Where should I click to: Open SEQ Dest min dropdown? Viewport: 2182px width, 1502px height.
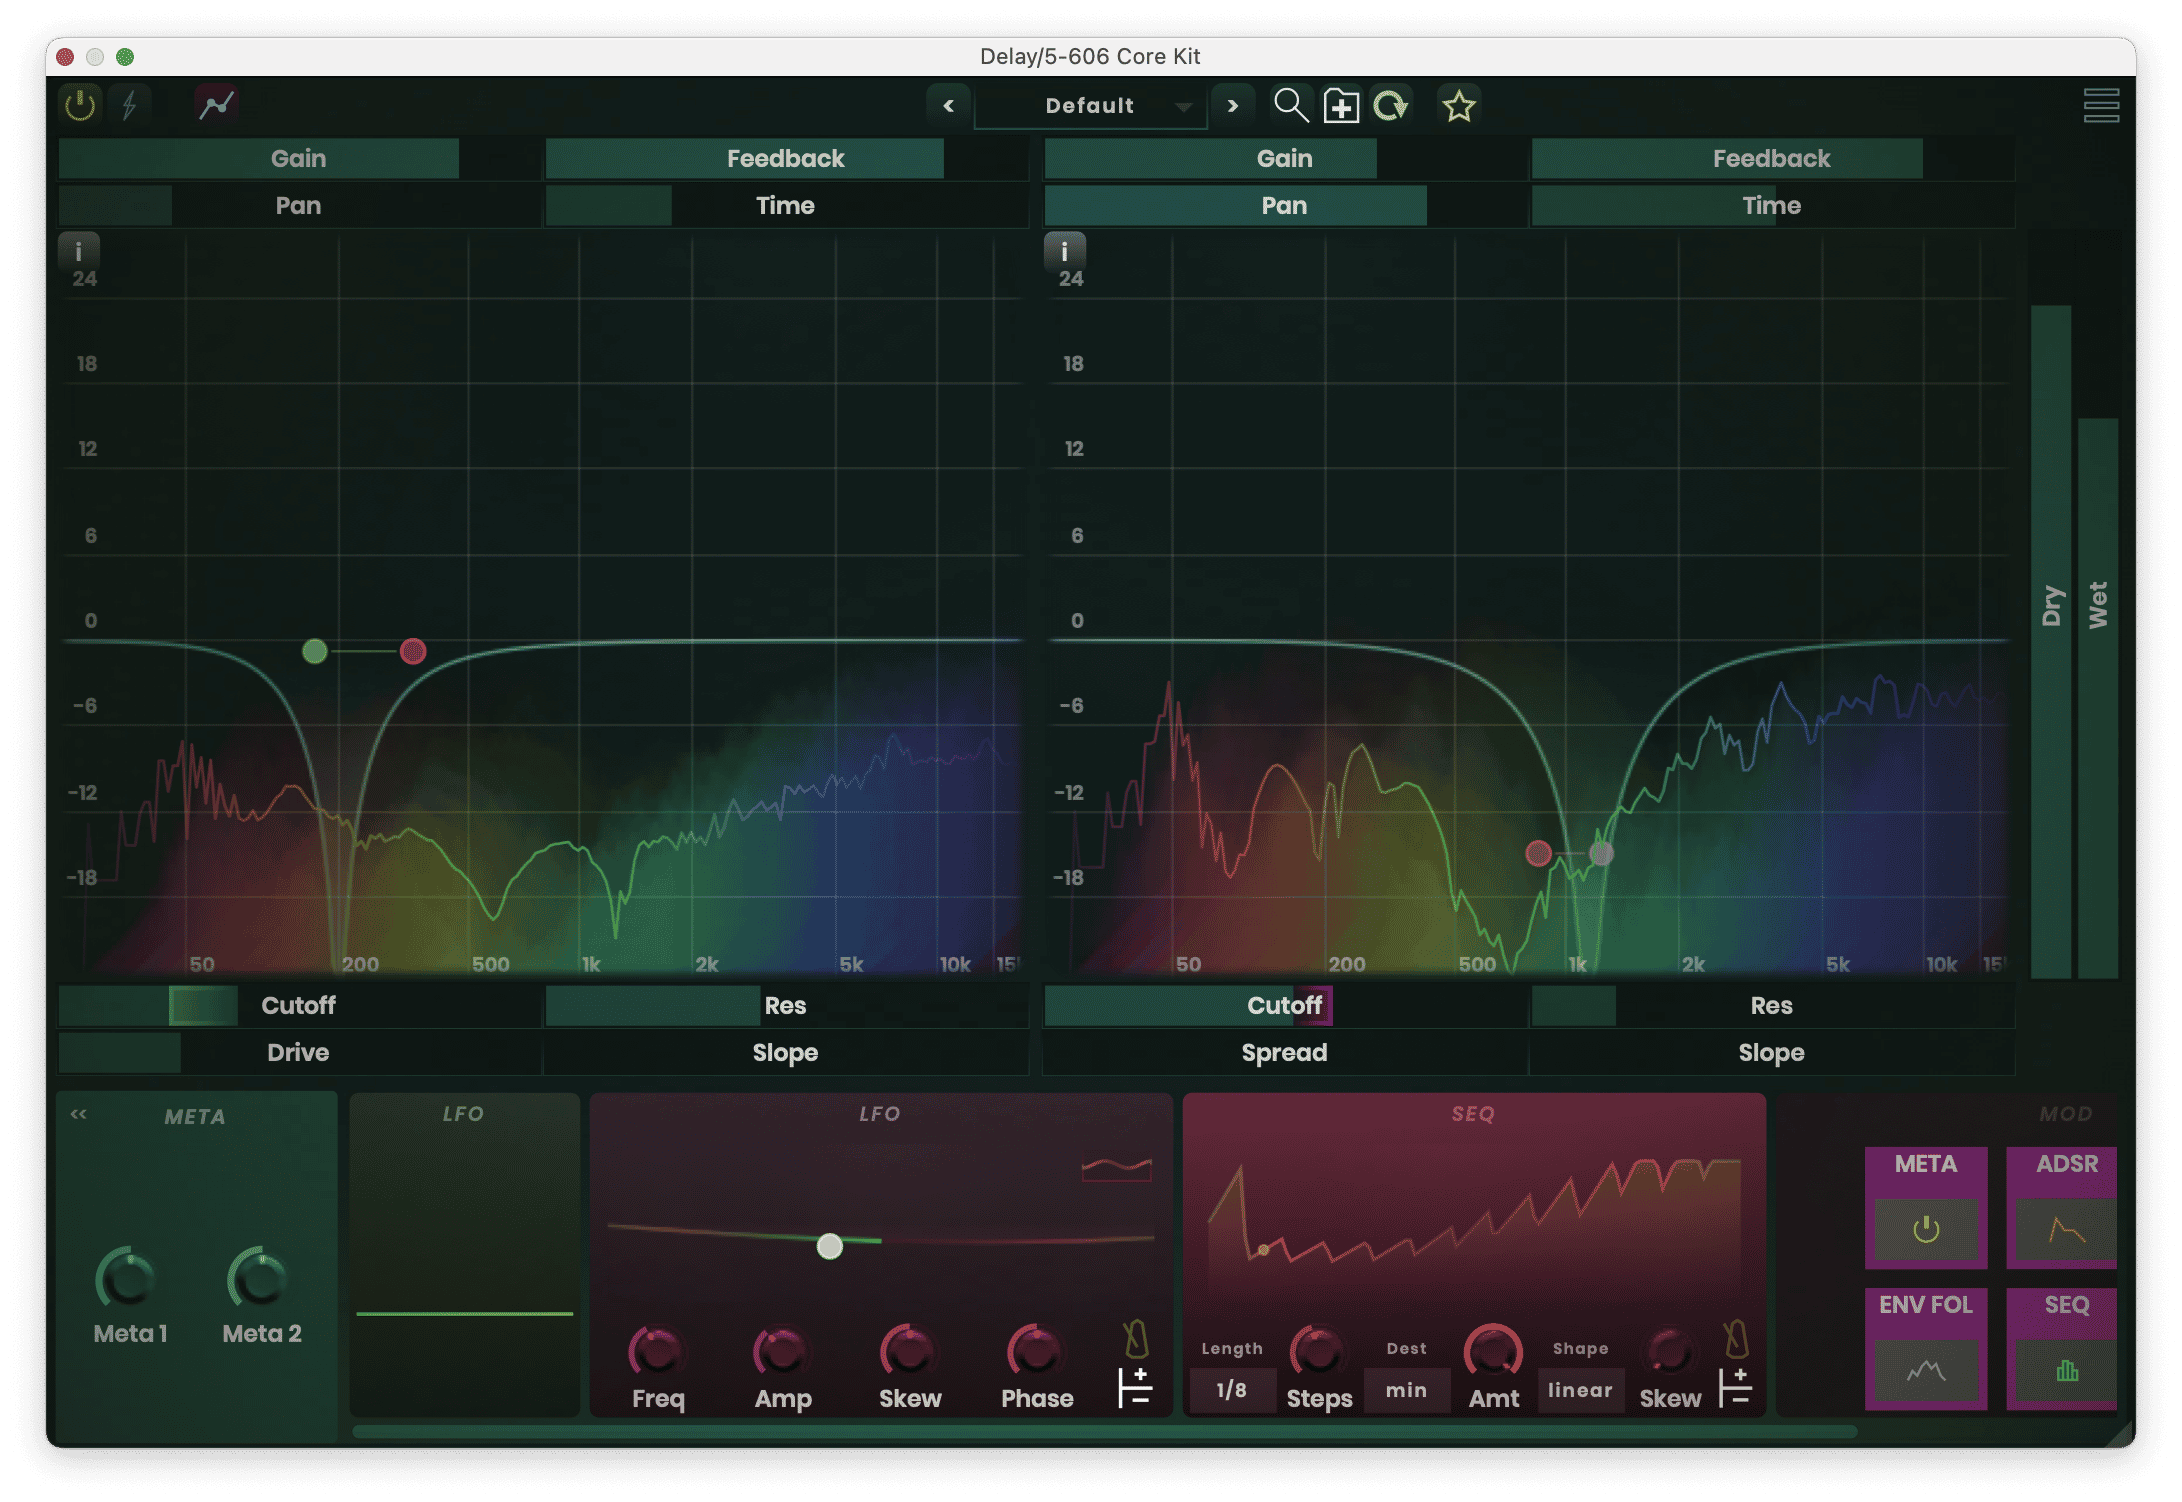tap(1406, 1390)
